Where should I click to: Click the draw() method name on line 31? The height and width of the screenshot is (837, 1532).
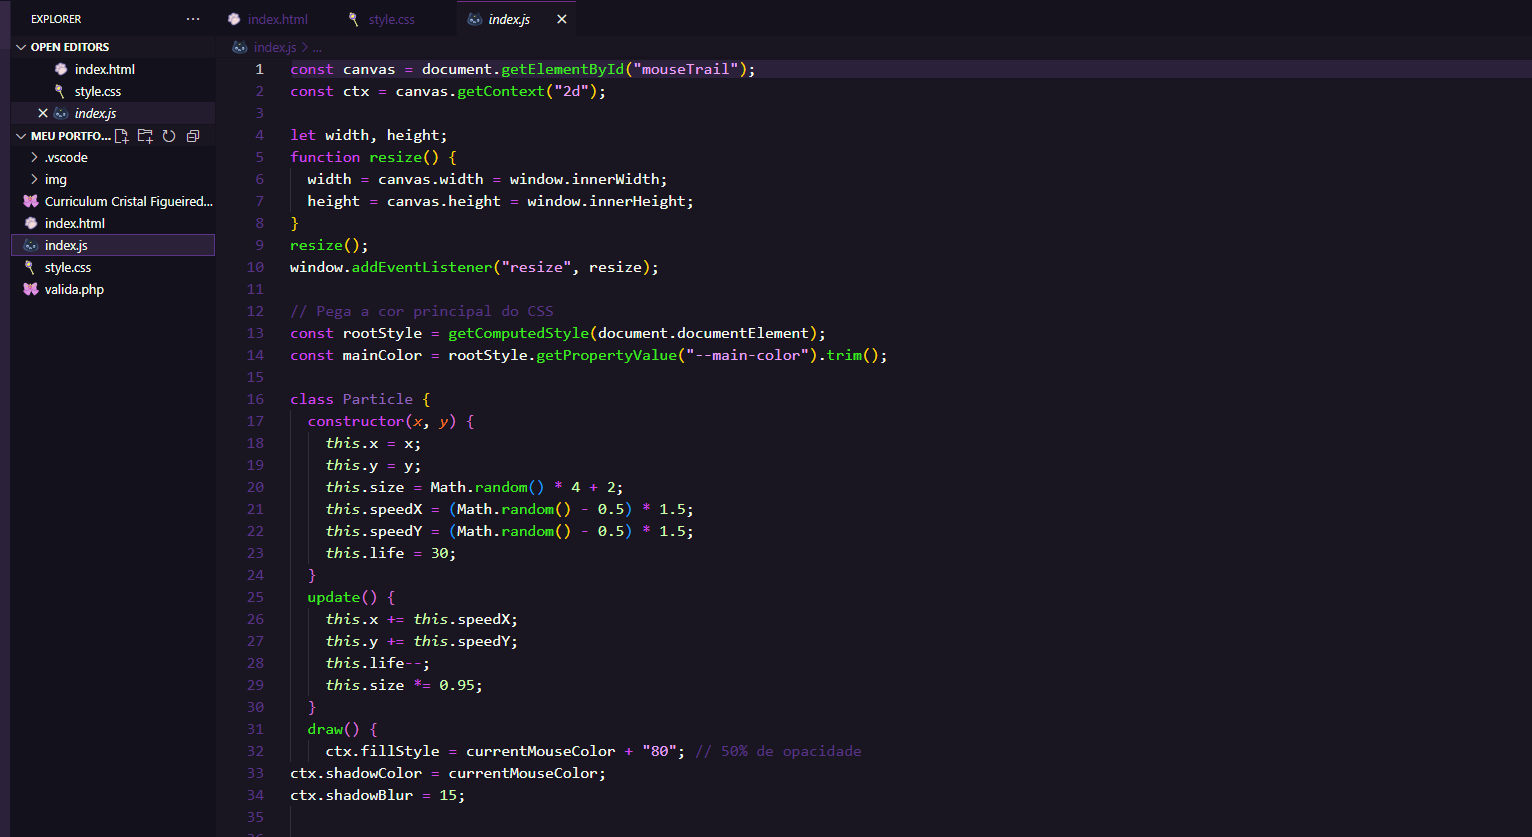click(x=325, y=729)
